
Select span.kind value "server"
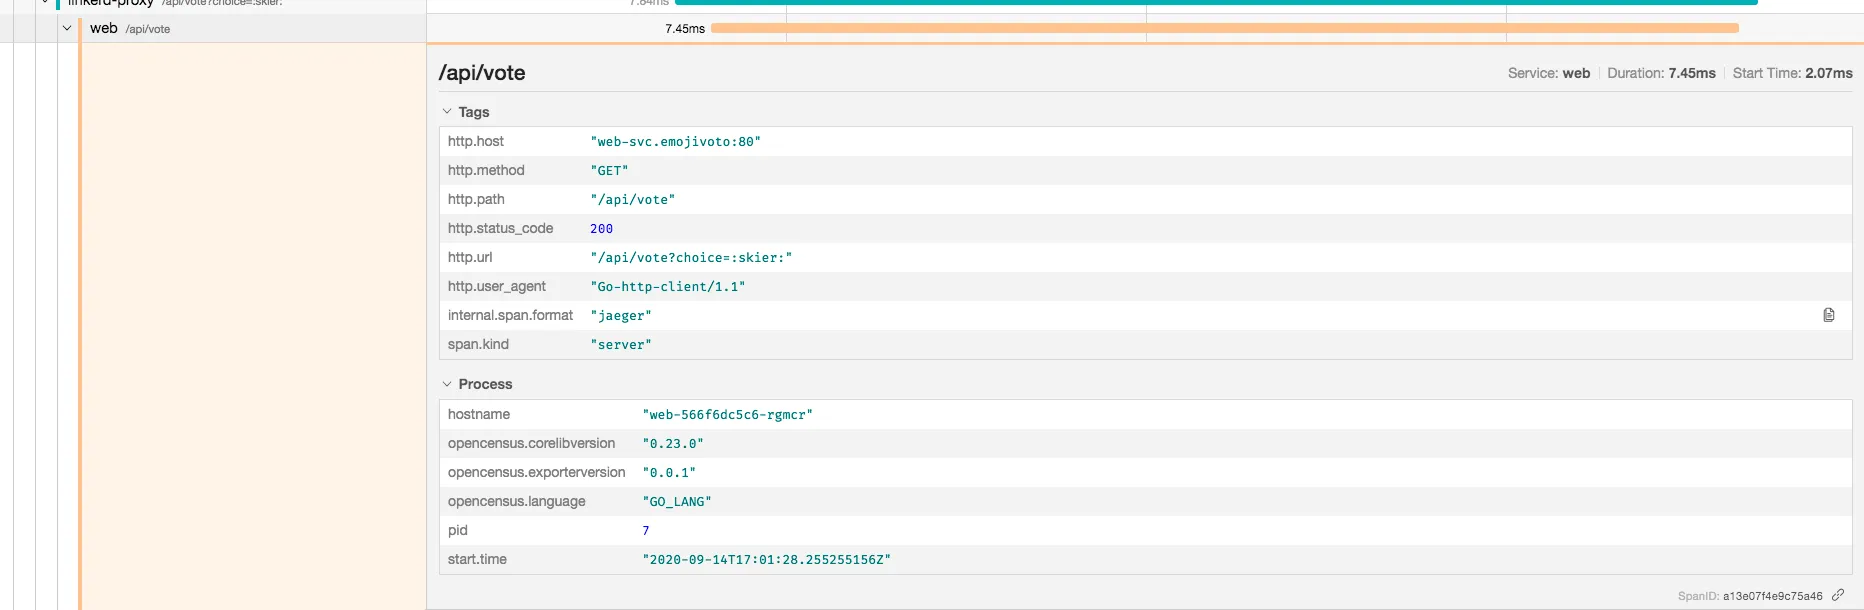(621, 345)
